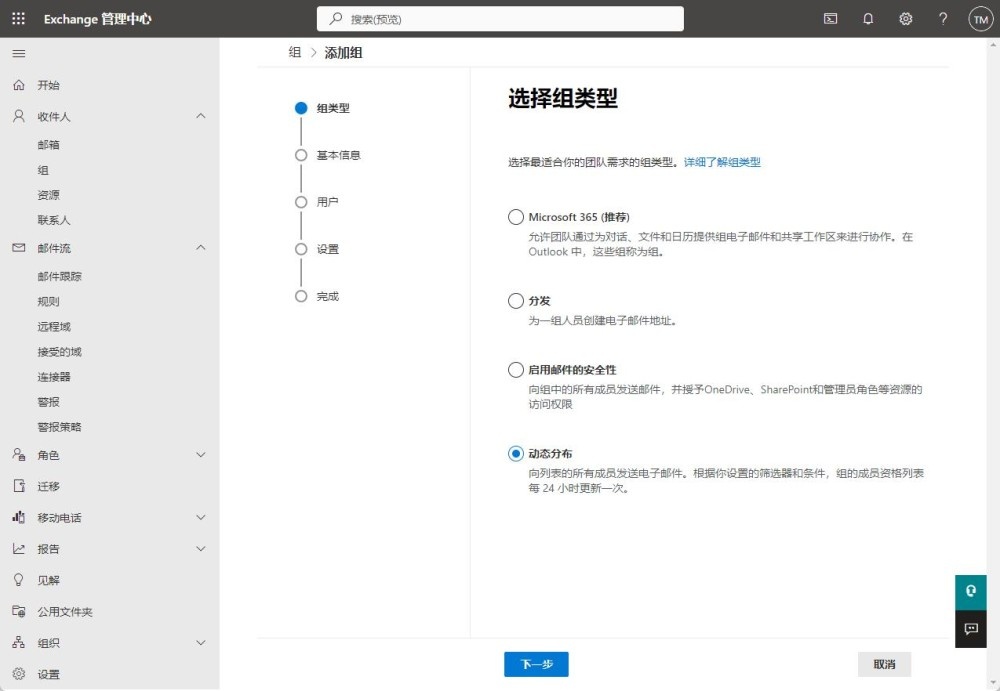The height and width of the screenshot is (691, 1000).
Task: Expand the 角色 navigation section
Action: 200,455
